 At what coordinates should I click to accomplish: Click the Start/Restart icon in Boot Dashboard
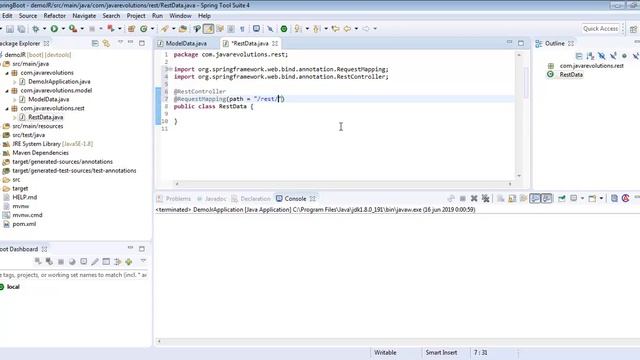tap(38, 261)
